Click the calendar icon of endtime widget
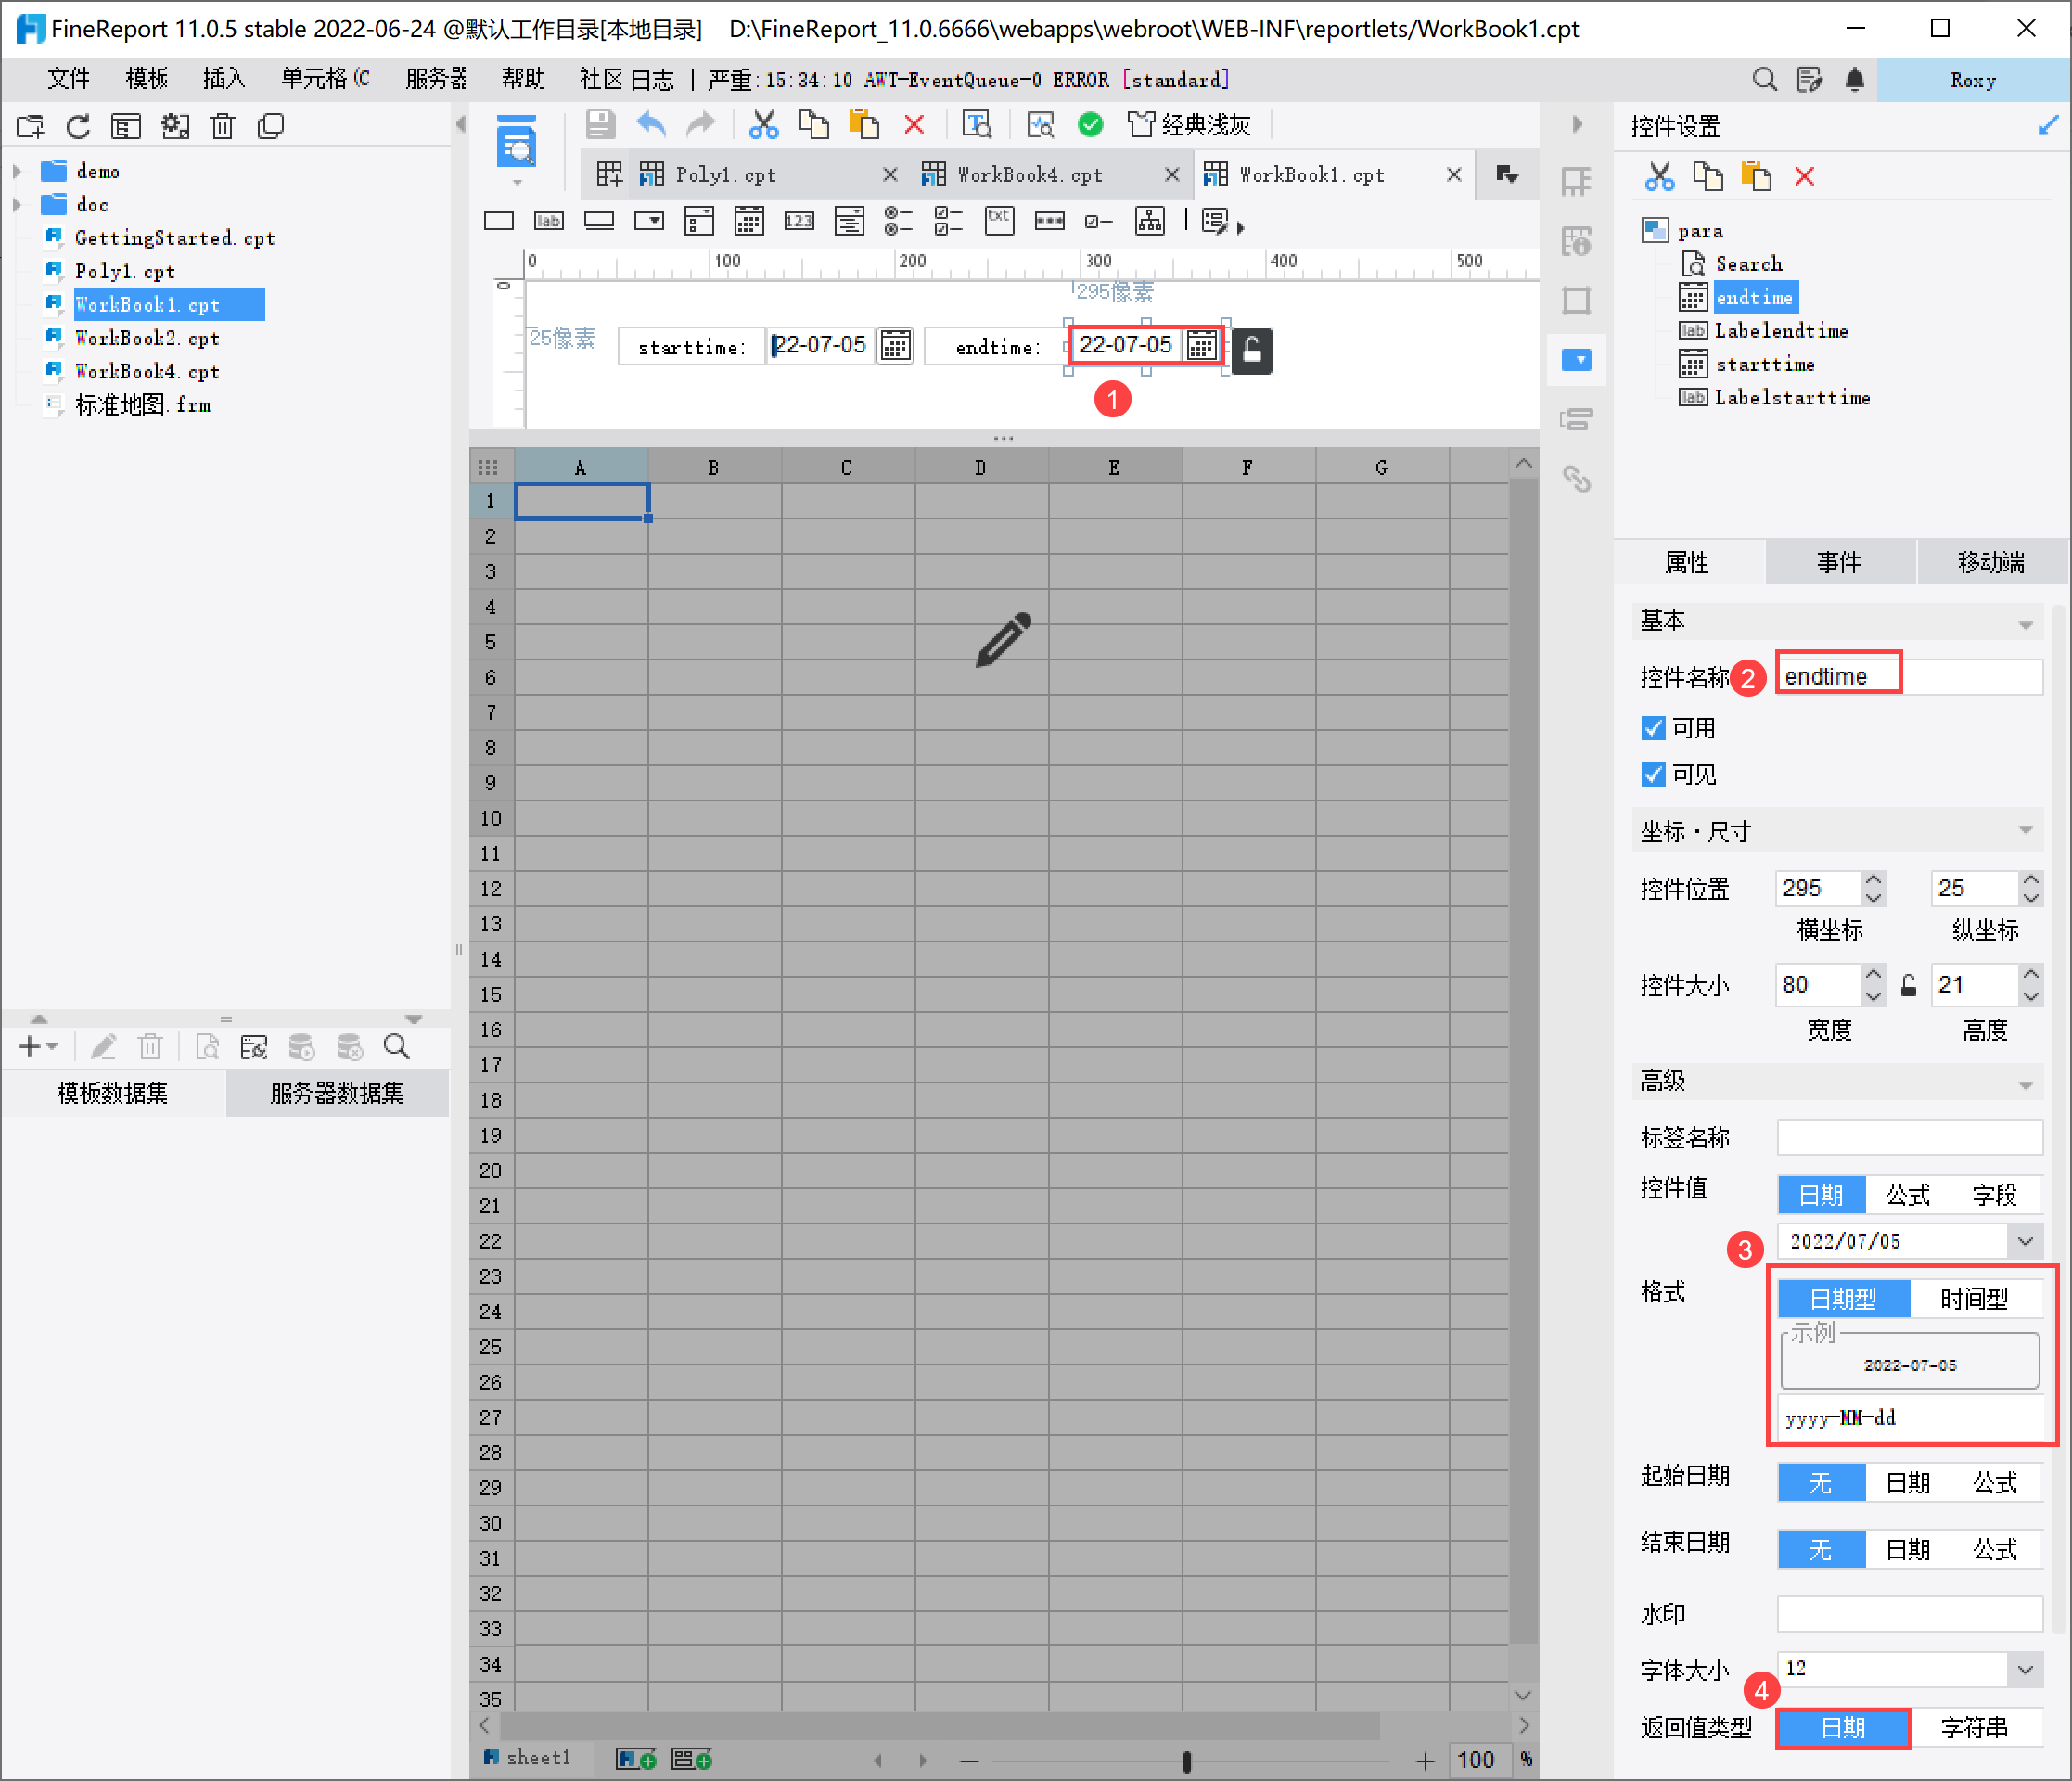Screen dimensions: 2072x1781 point(1201,347)
